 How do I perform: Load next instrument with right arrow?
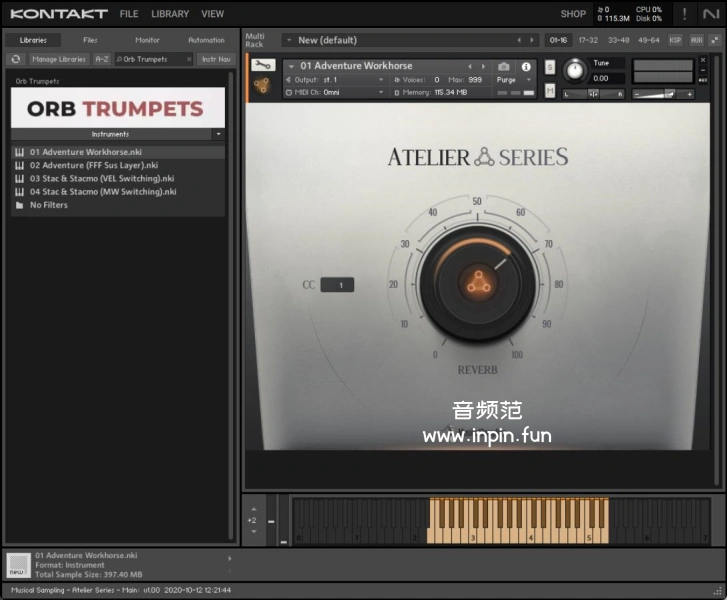coord(483,66)
